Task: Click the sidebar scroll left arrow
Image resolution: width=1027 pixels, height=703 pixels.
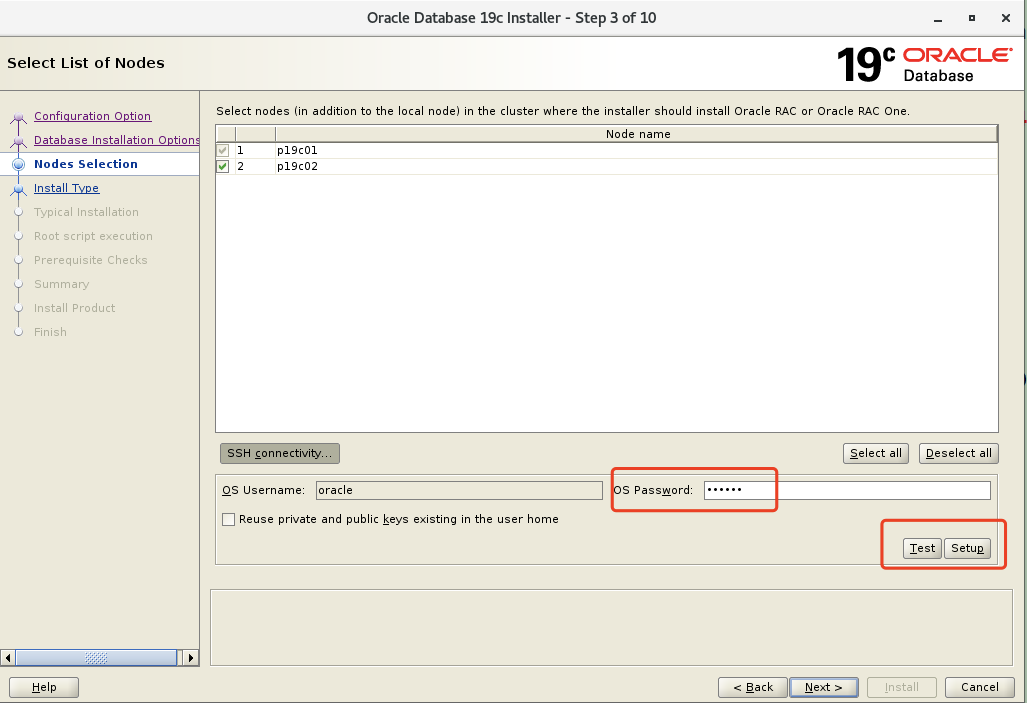Action: click(8, 658)
